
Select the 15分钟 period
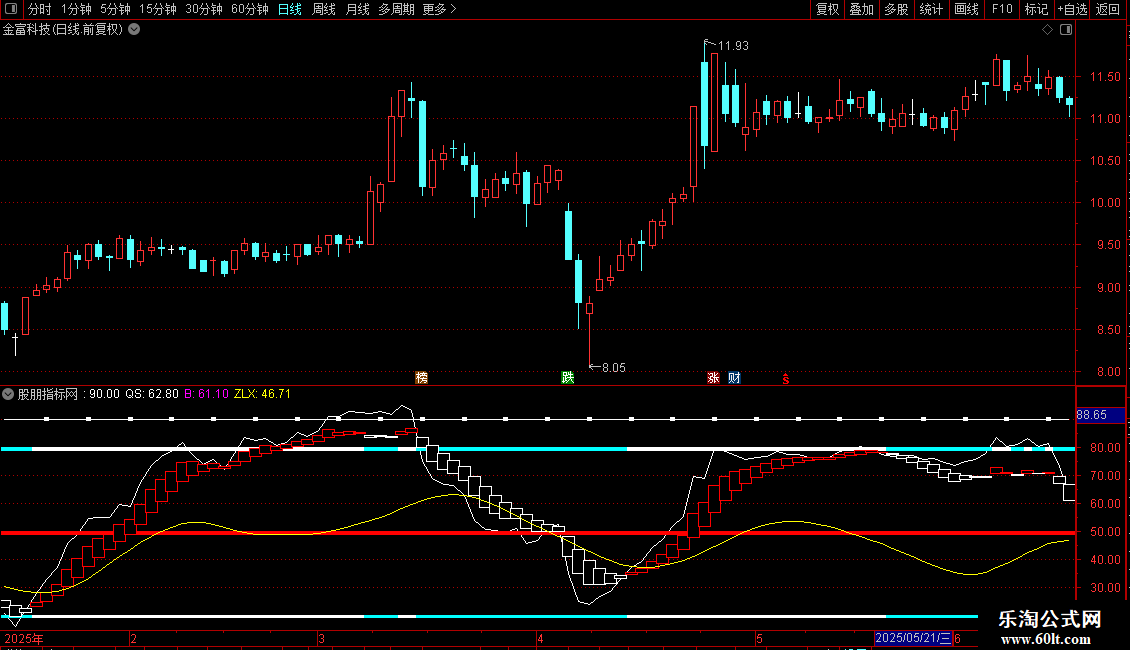[x=158, y=9]
